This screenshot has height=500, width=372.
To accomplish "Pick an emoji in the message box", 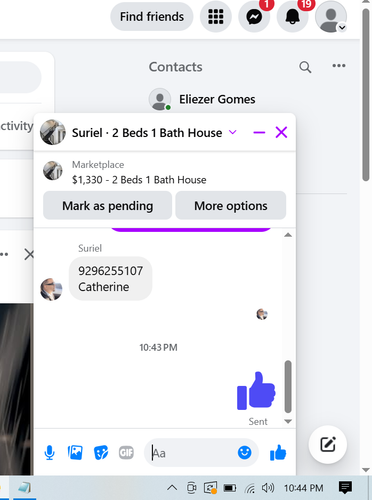I will click(x=244, y=453).
